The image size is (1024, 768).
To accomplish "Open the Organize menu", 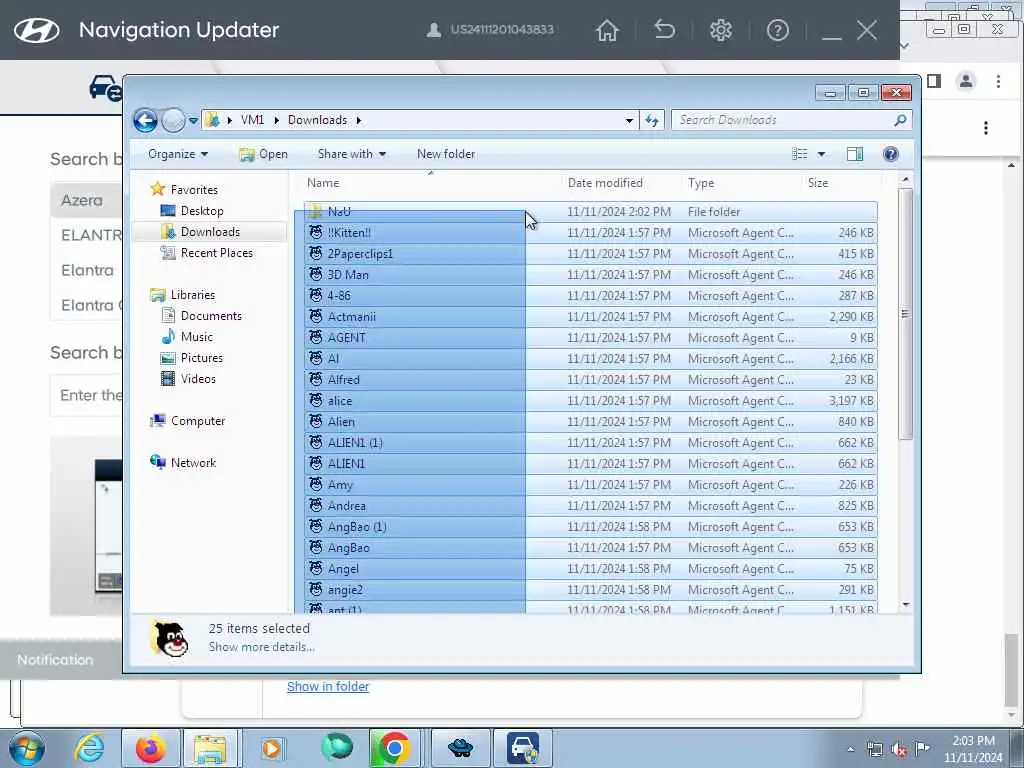I will pos(178,154).
